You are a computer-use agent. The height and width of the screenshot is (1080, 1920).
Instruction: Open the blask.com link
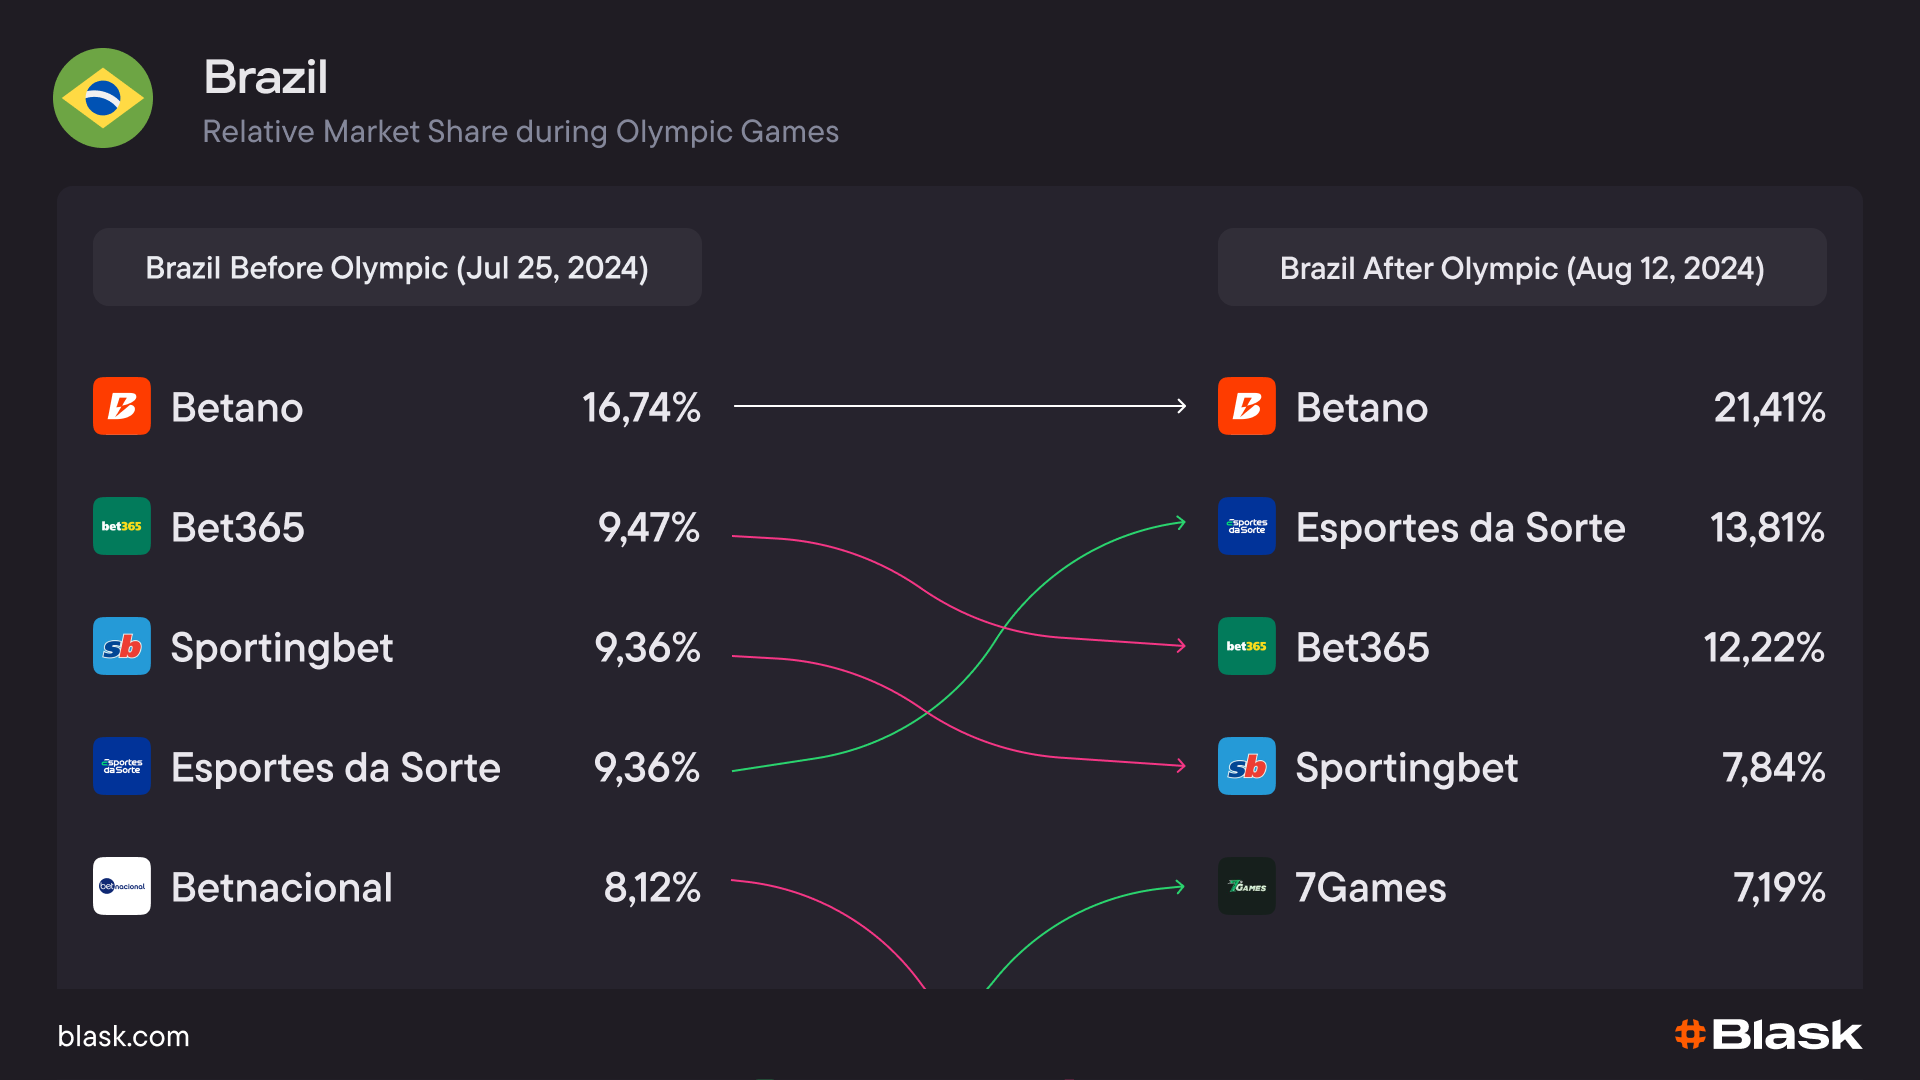point(124,1036)
